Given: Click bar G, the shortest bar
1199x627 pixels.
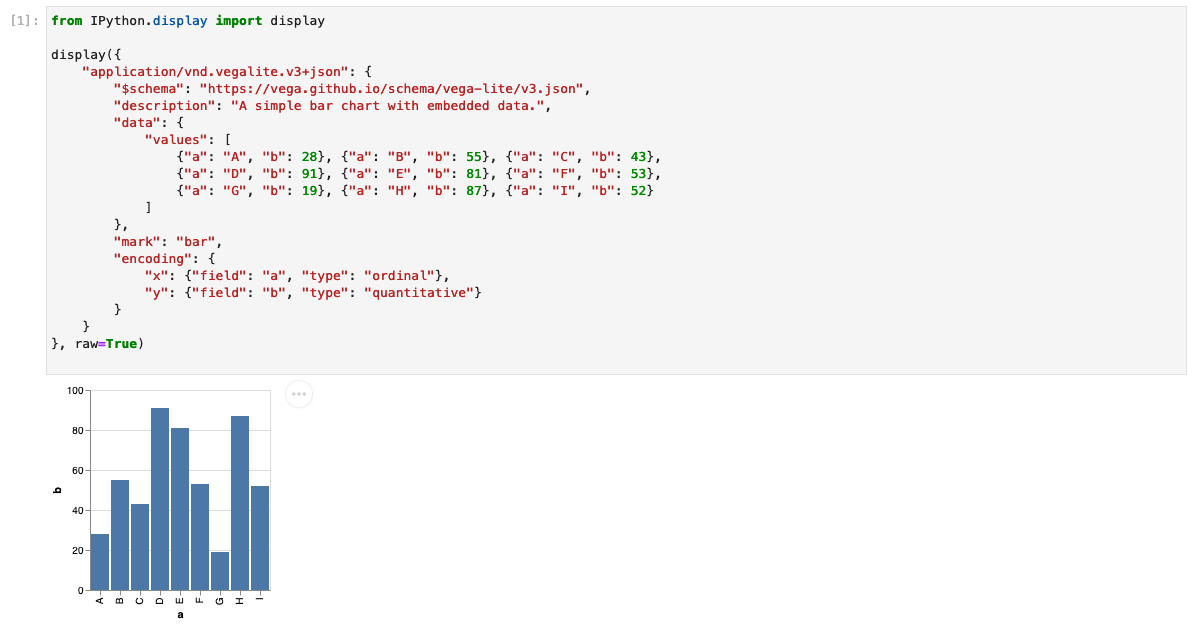Looking at the screenshot, I should pos(220,571).
